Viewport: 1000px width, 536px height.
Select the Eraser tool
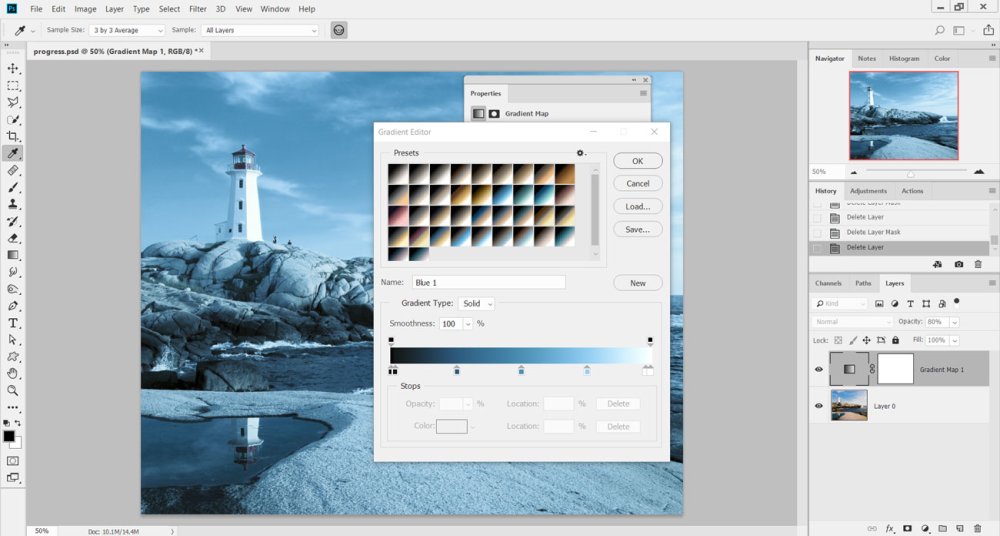click(x=13, y=238)
